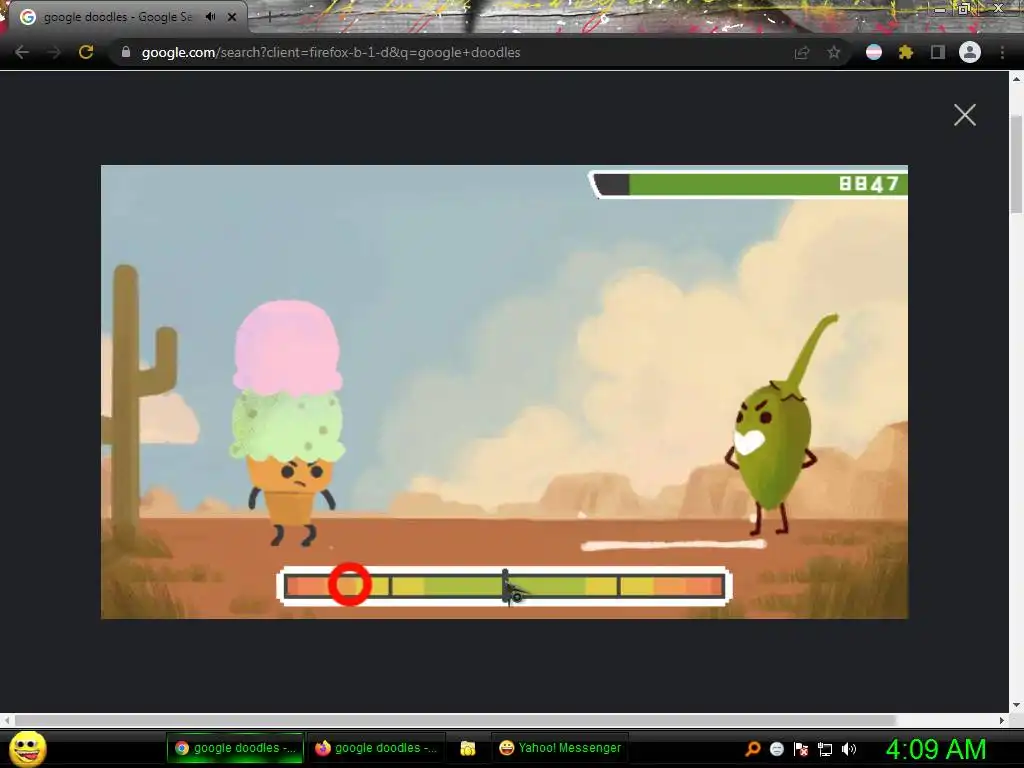Click the share page icon in address bar
1024x768 pixels.
[801, 53]
